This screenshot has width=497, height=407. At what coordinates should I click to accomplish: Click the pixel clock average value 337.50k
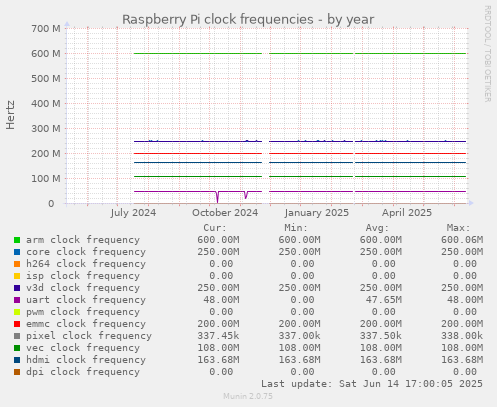pos(381,336)
